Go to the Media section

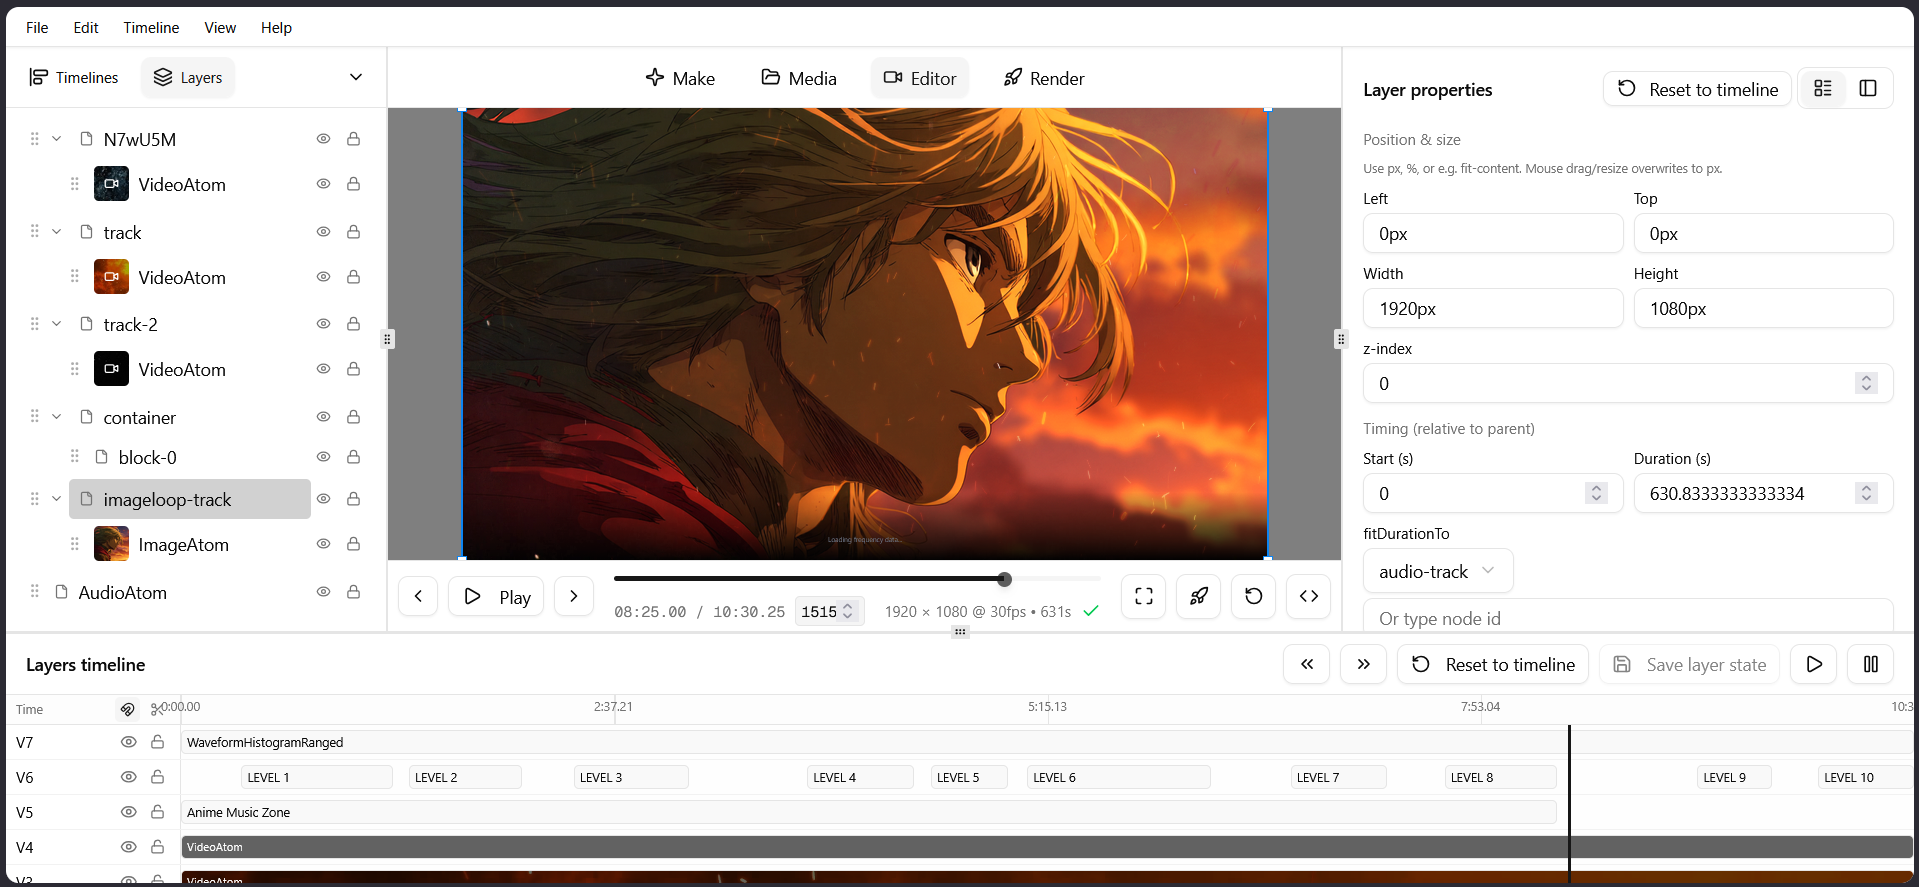pyautogui.click(x=799, y=78)
